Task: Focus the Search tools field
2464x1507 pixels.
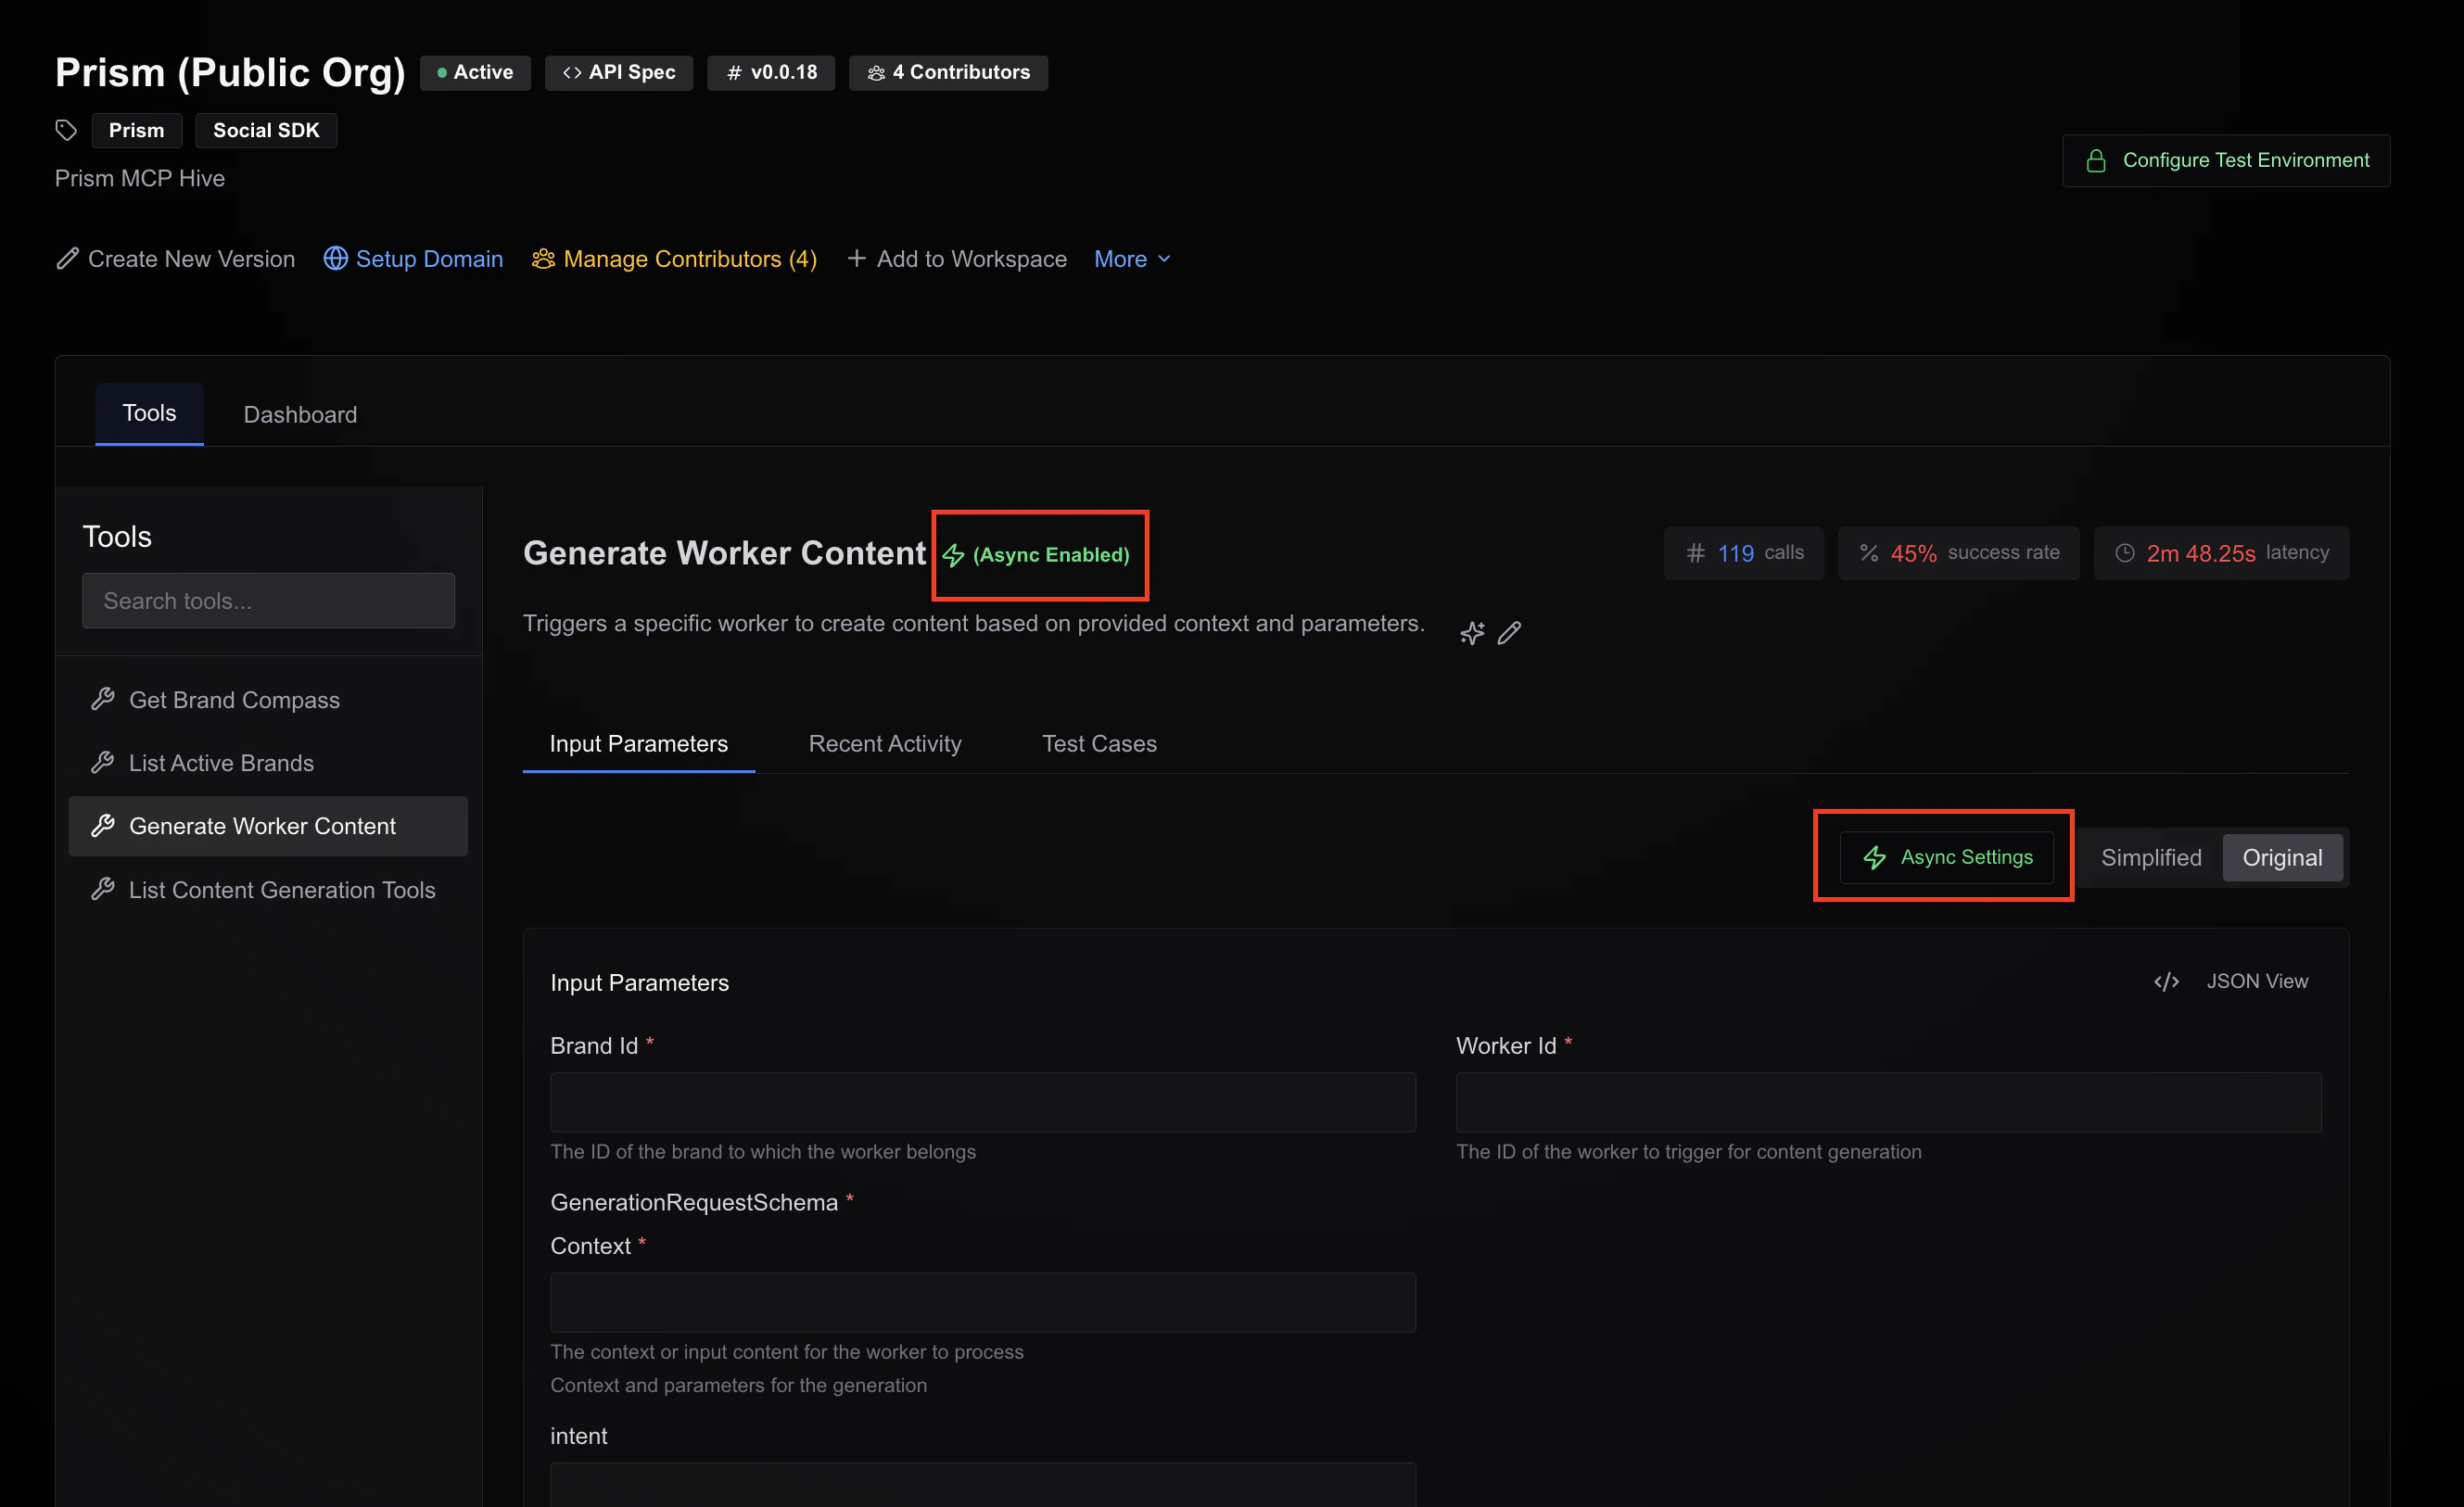Action: [268, 601]
